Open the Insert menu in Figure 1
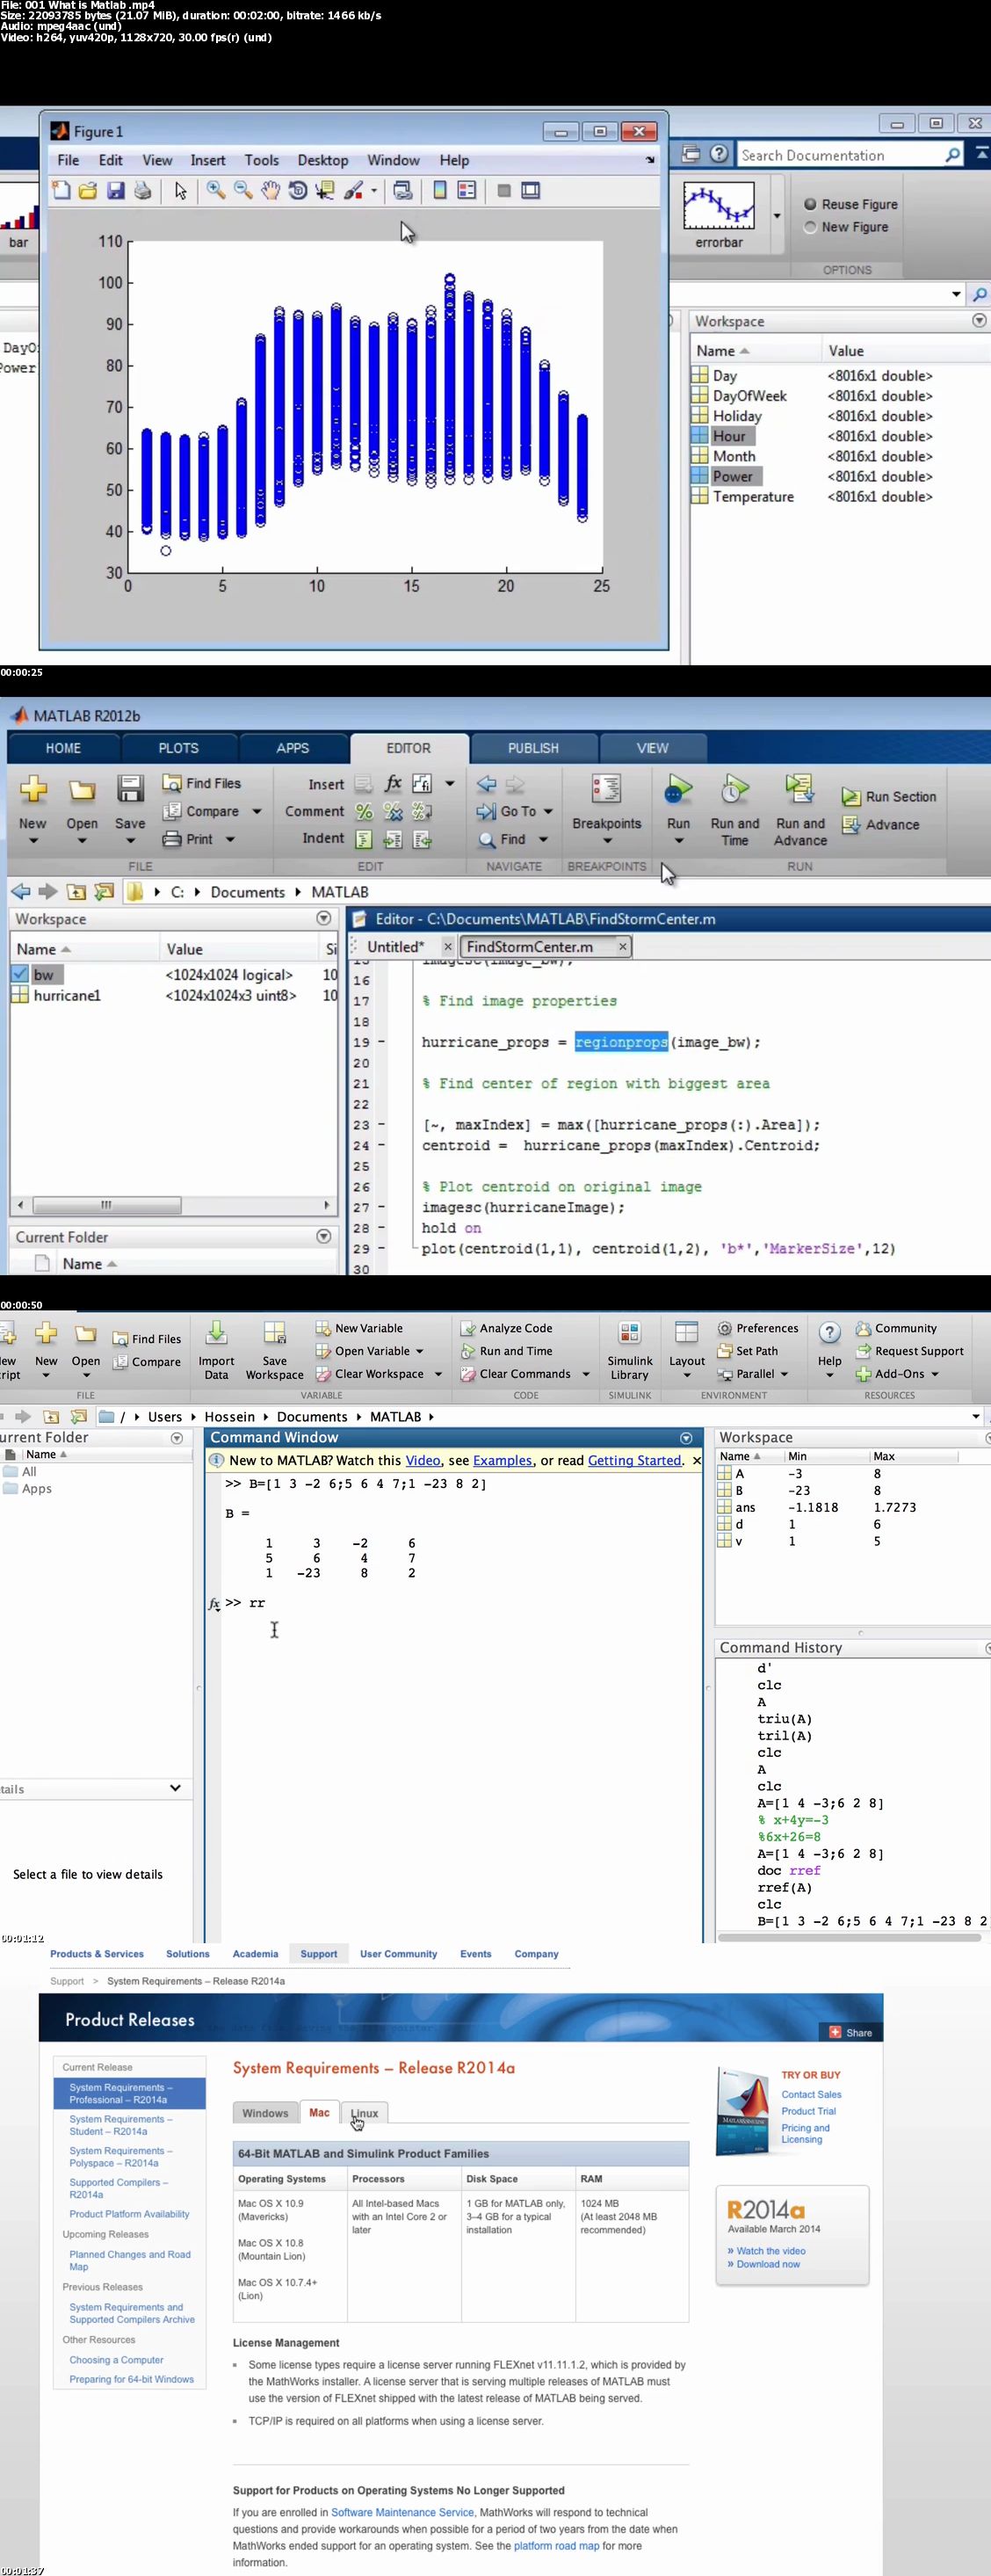This screenshot has width=991, height=2576. pyautogui.click(x=208, y=160)
